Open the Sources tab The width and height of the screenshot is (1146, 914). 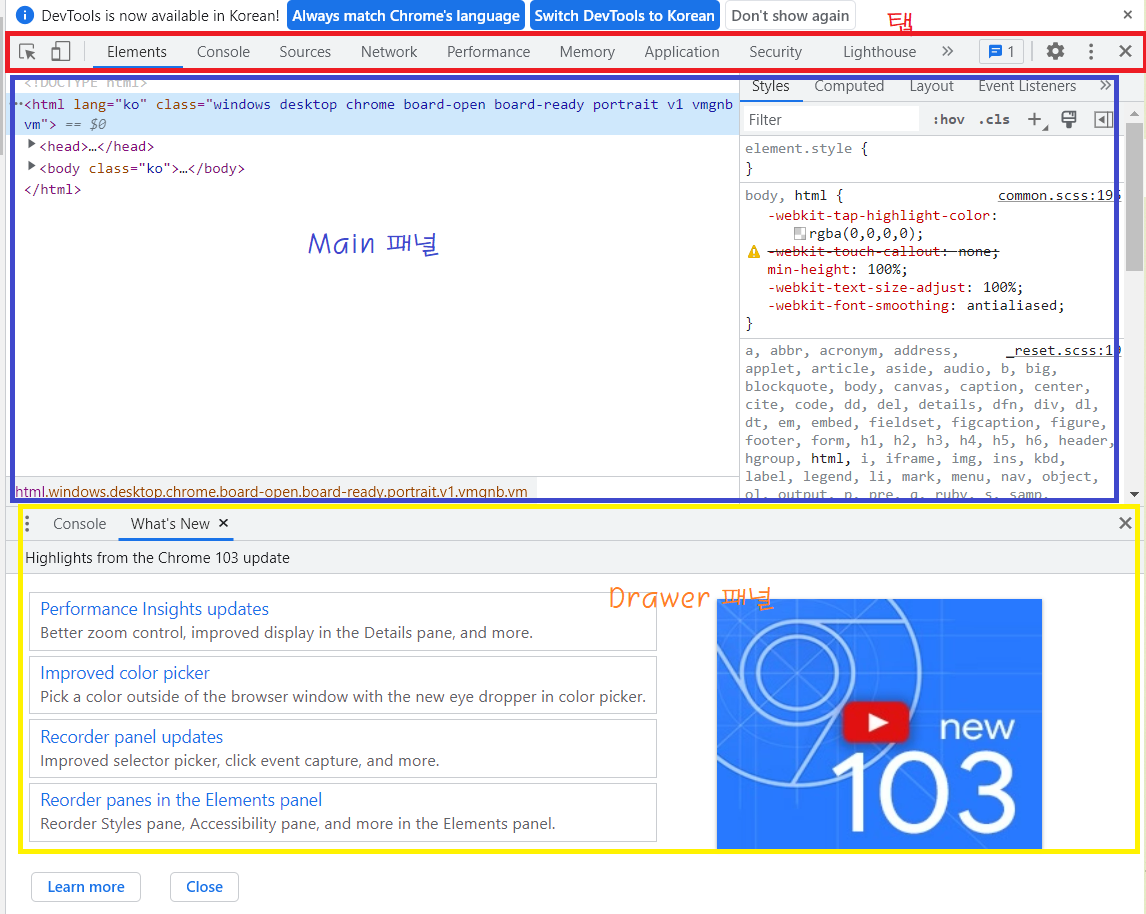click(305, 52)
